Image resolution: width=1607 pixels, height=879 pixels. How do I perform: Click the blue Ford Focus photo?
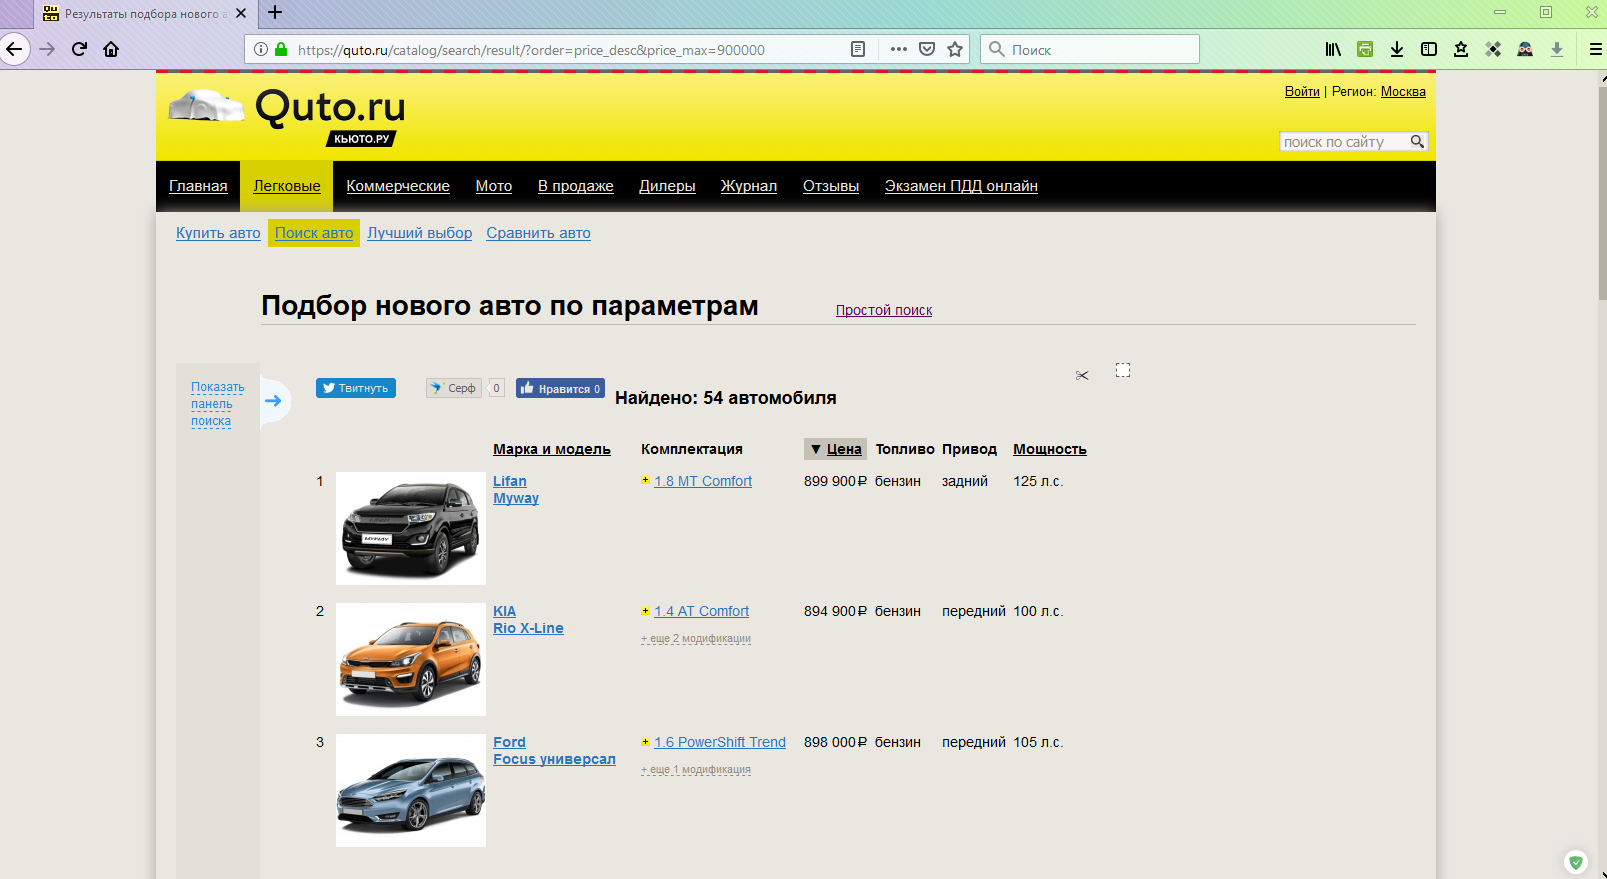(411, 790)
